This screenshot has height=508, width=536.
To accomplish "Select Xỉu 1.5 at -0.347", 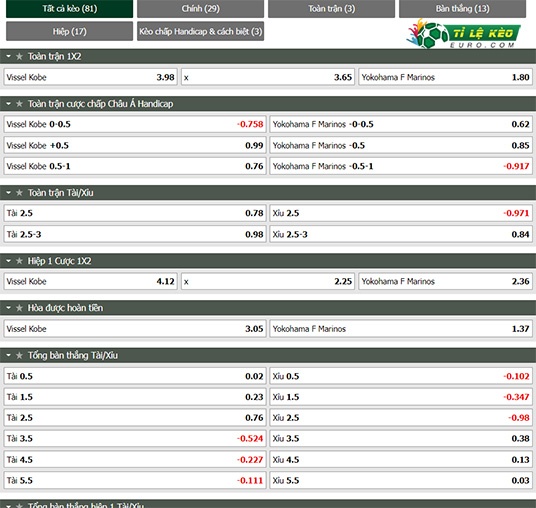I will (401, 397).
